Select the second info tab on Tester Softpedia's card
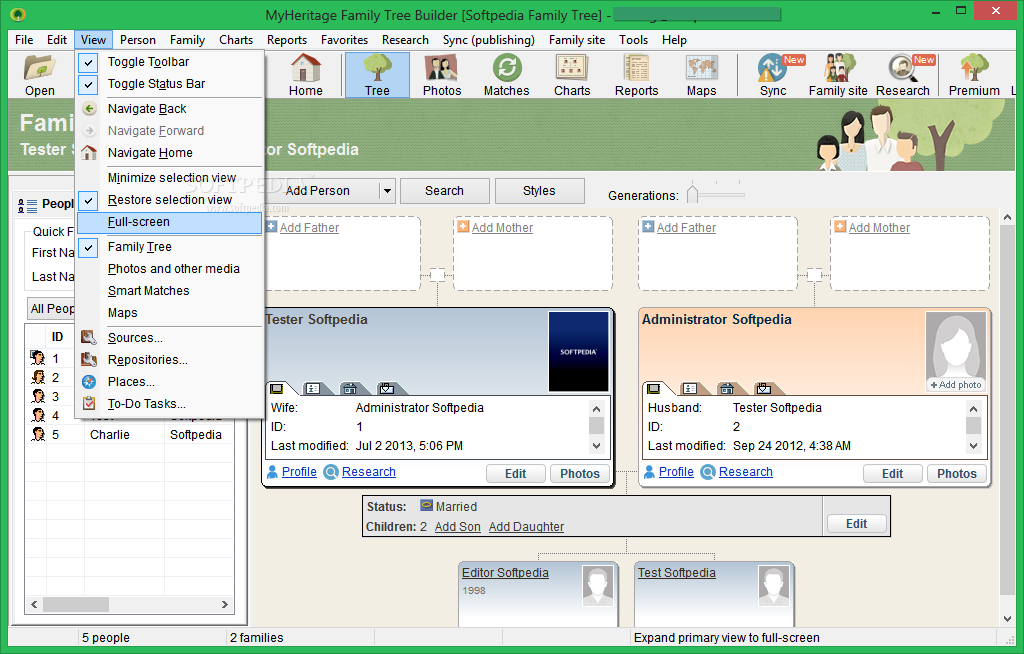Viewport: 1024px width, 654px height. click(313, 388)
